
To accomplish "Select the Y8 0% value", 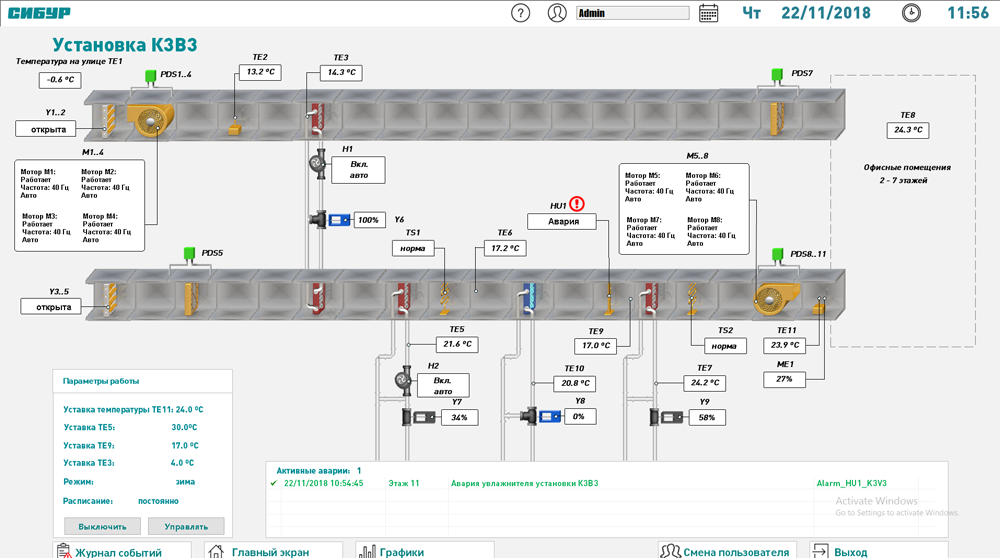I will [x=578, y=416].
